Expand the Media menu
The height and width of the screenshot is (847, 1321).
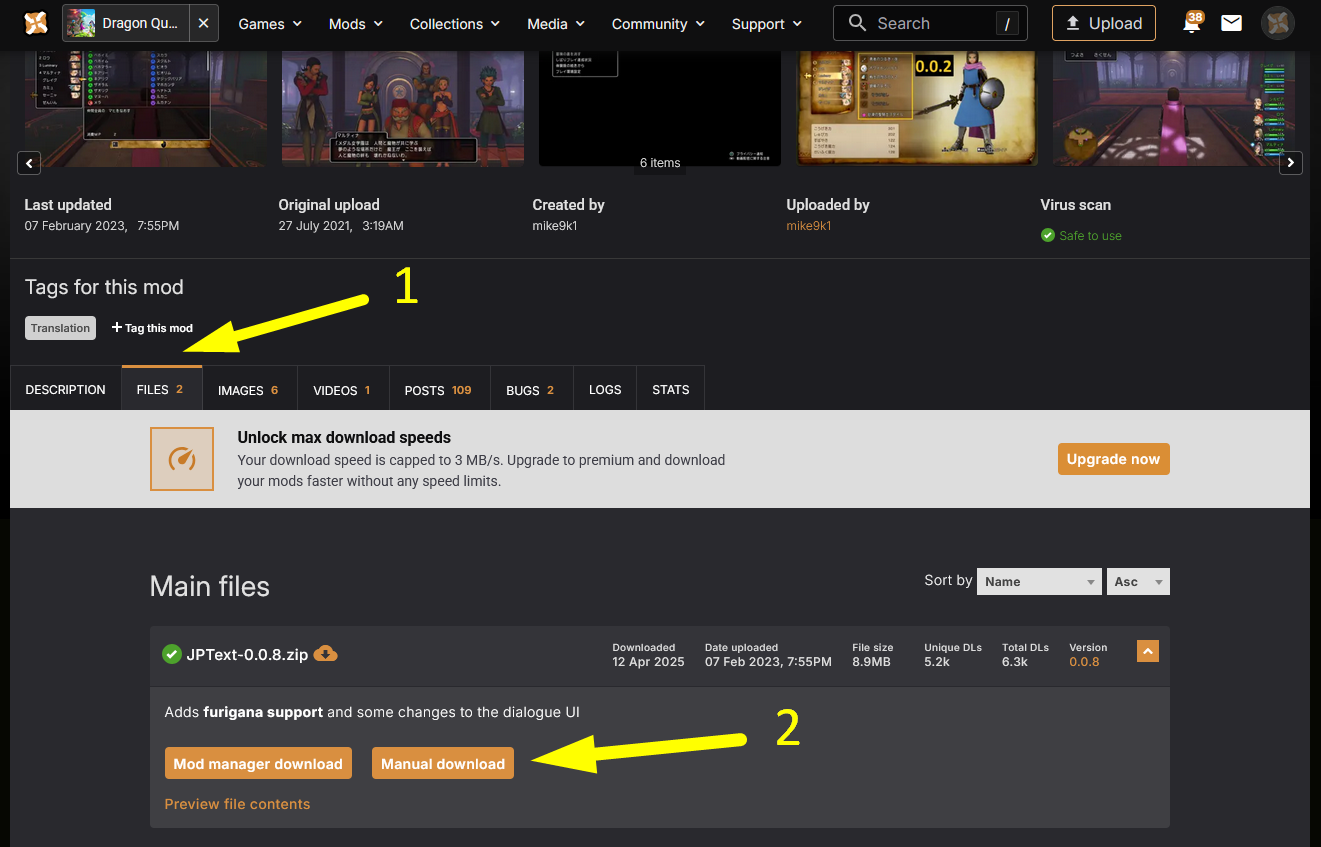[x=556, y=24]
